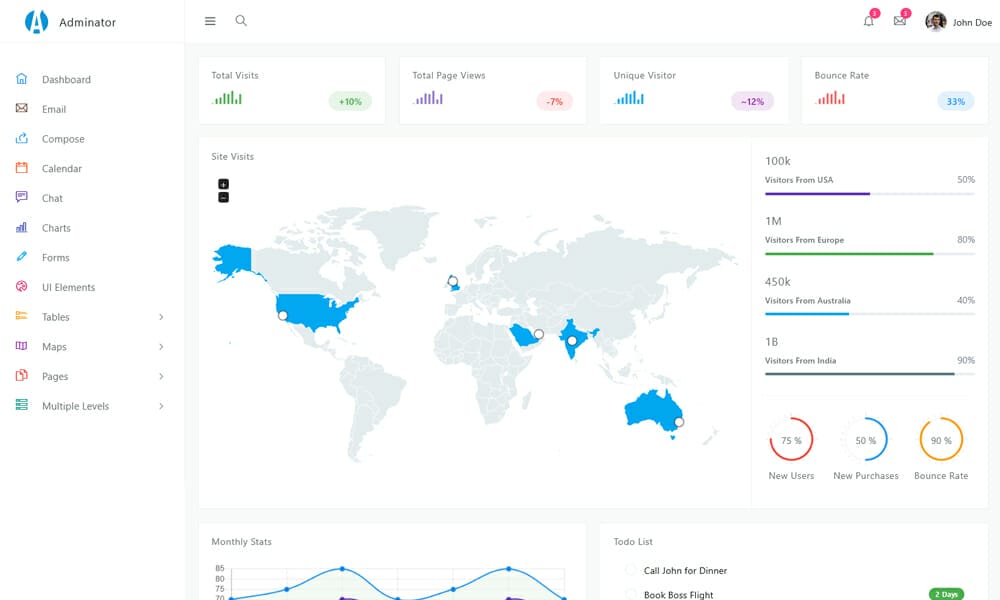Select the Charts icon in the sidebar
The height and width of the screenshot is (600, 1000).
pos(21,227)
